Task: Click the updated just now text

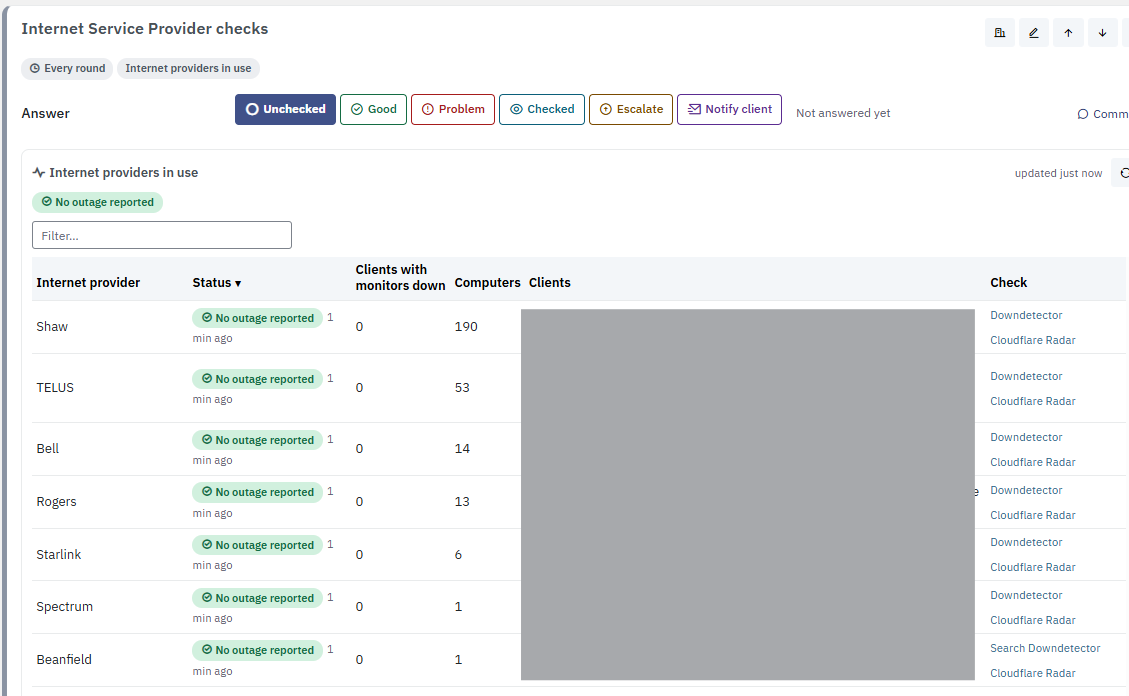Action: [1058, 173]
